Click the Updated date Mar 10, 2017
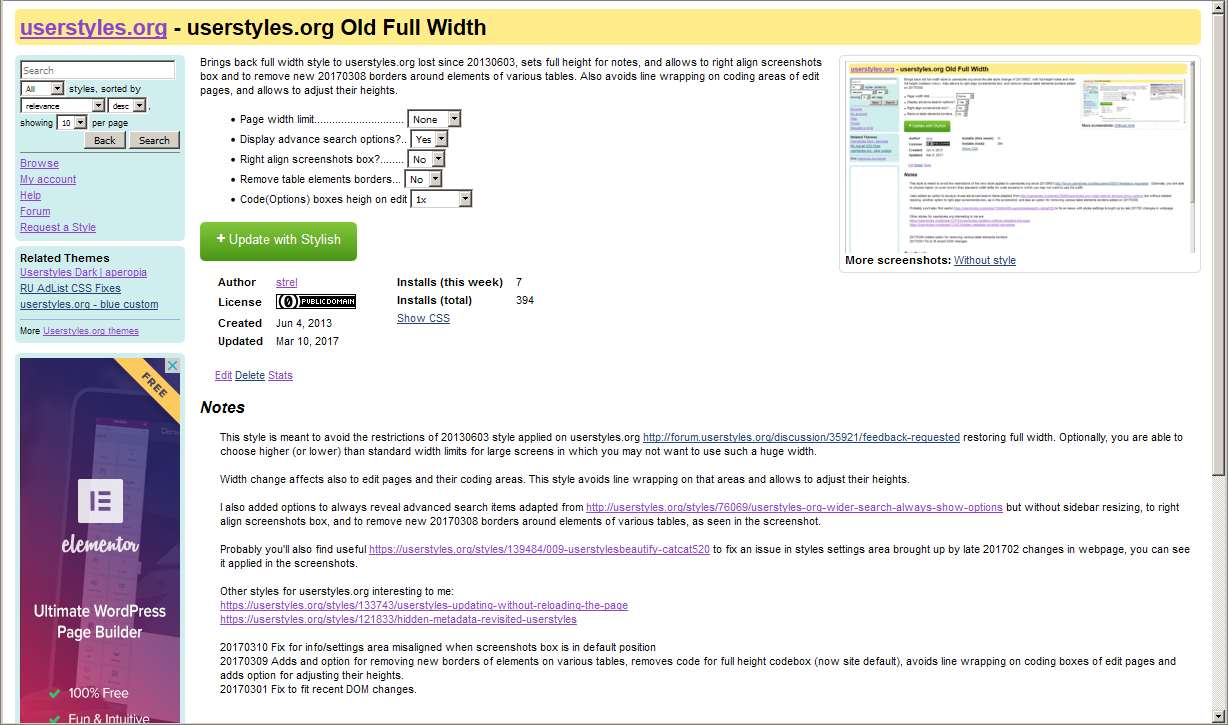1228x725 pixels. coord(307,341)
